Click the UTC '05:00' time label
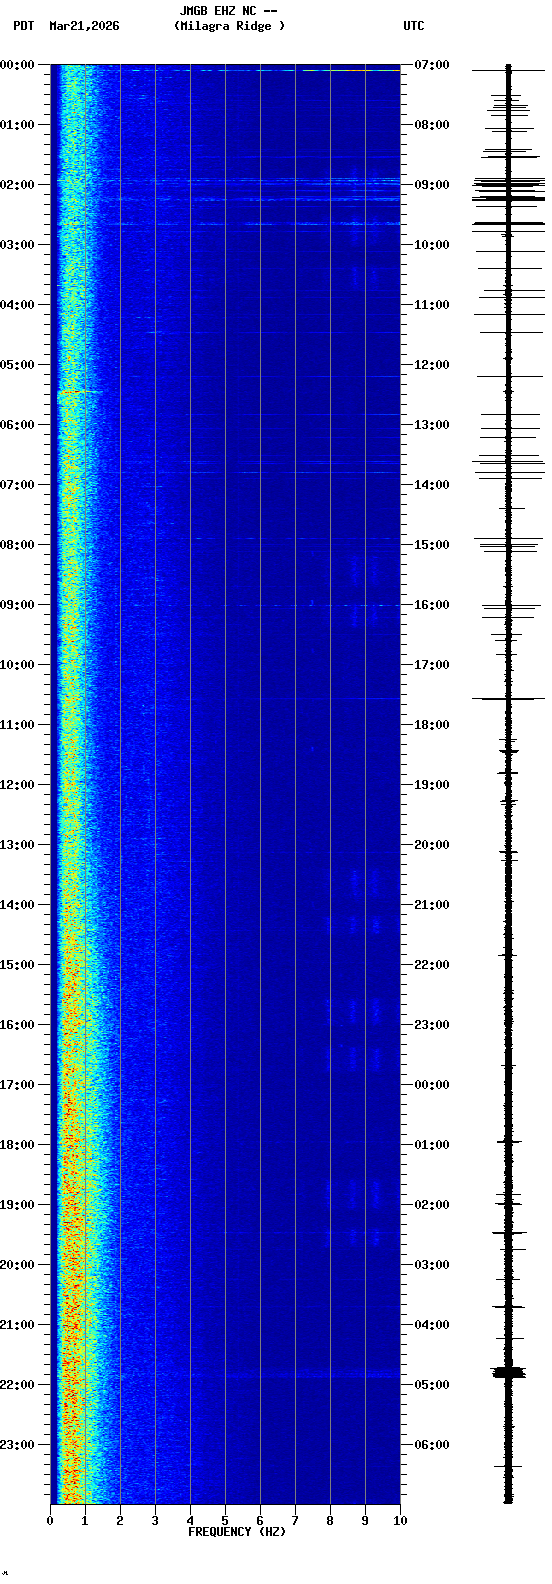Screen dimensions: 552x1584 pos(432,1385)
